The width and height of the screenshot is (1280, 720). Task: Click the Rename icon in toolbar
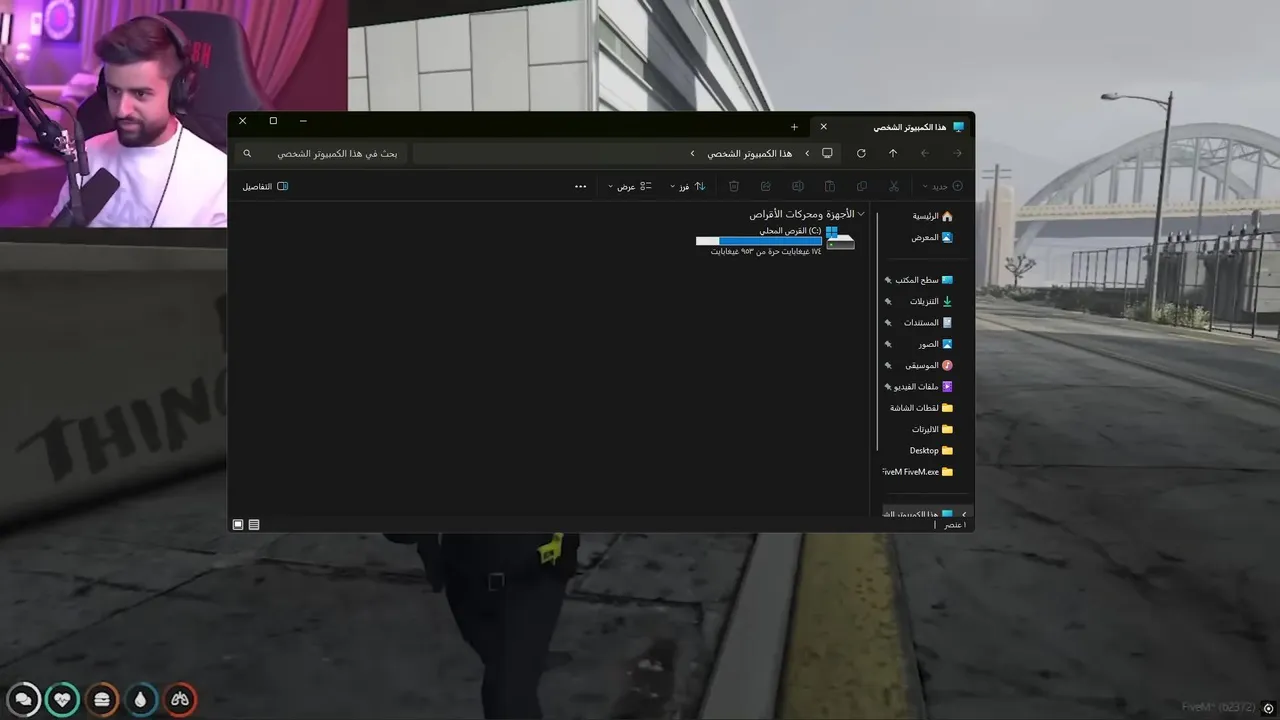(798, 186)
